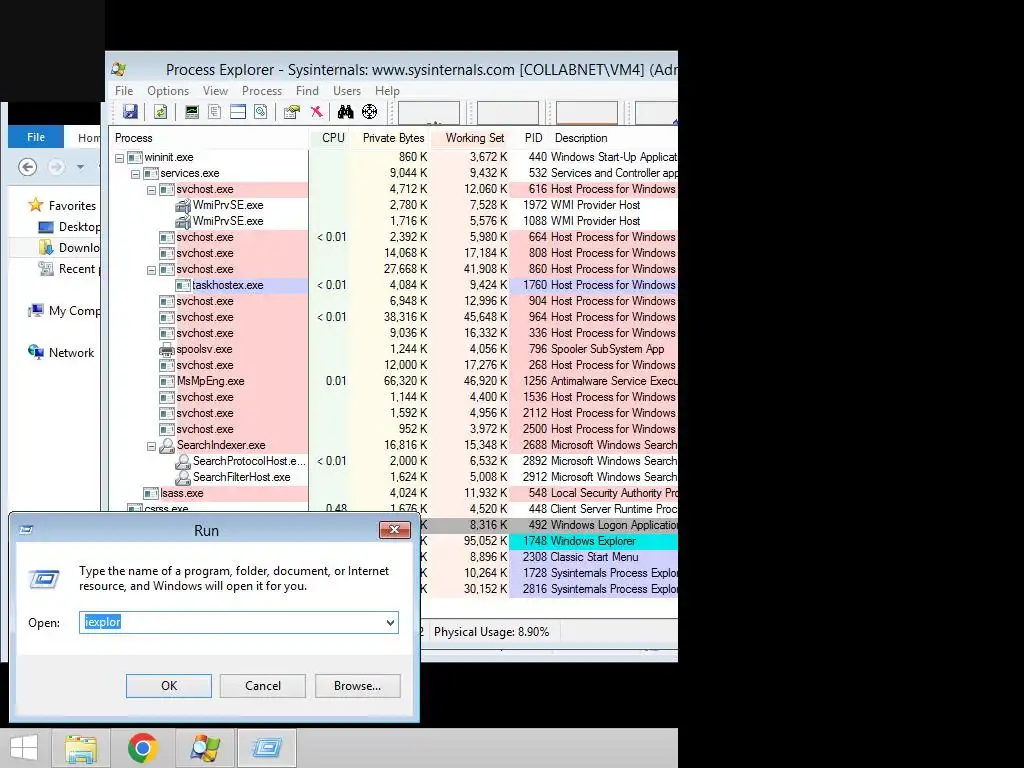
Task: Click the icon beside SearchIndexer.exe
Action: pos(167,445)
